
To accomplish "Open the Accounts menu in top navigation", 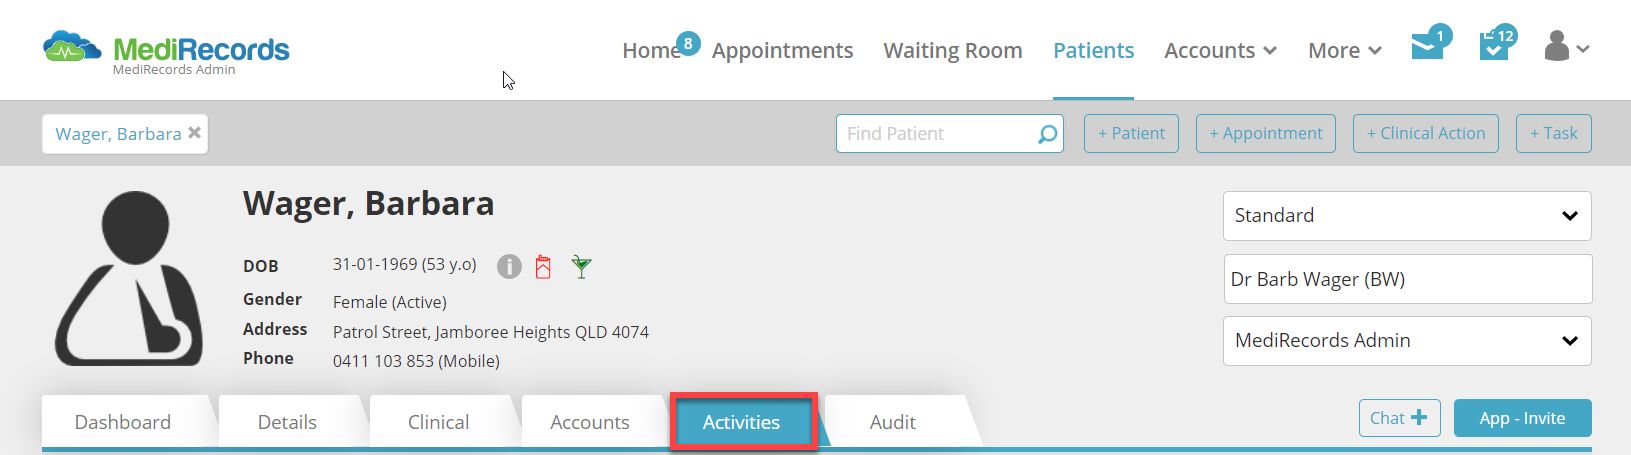I will point(1220,50).
